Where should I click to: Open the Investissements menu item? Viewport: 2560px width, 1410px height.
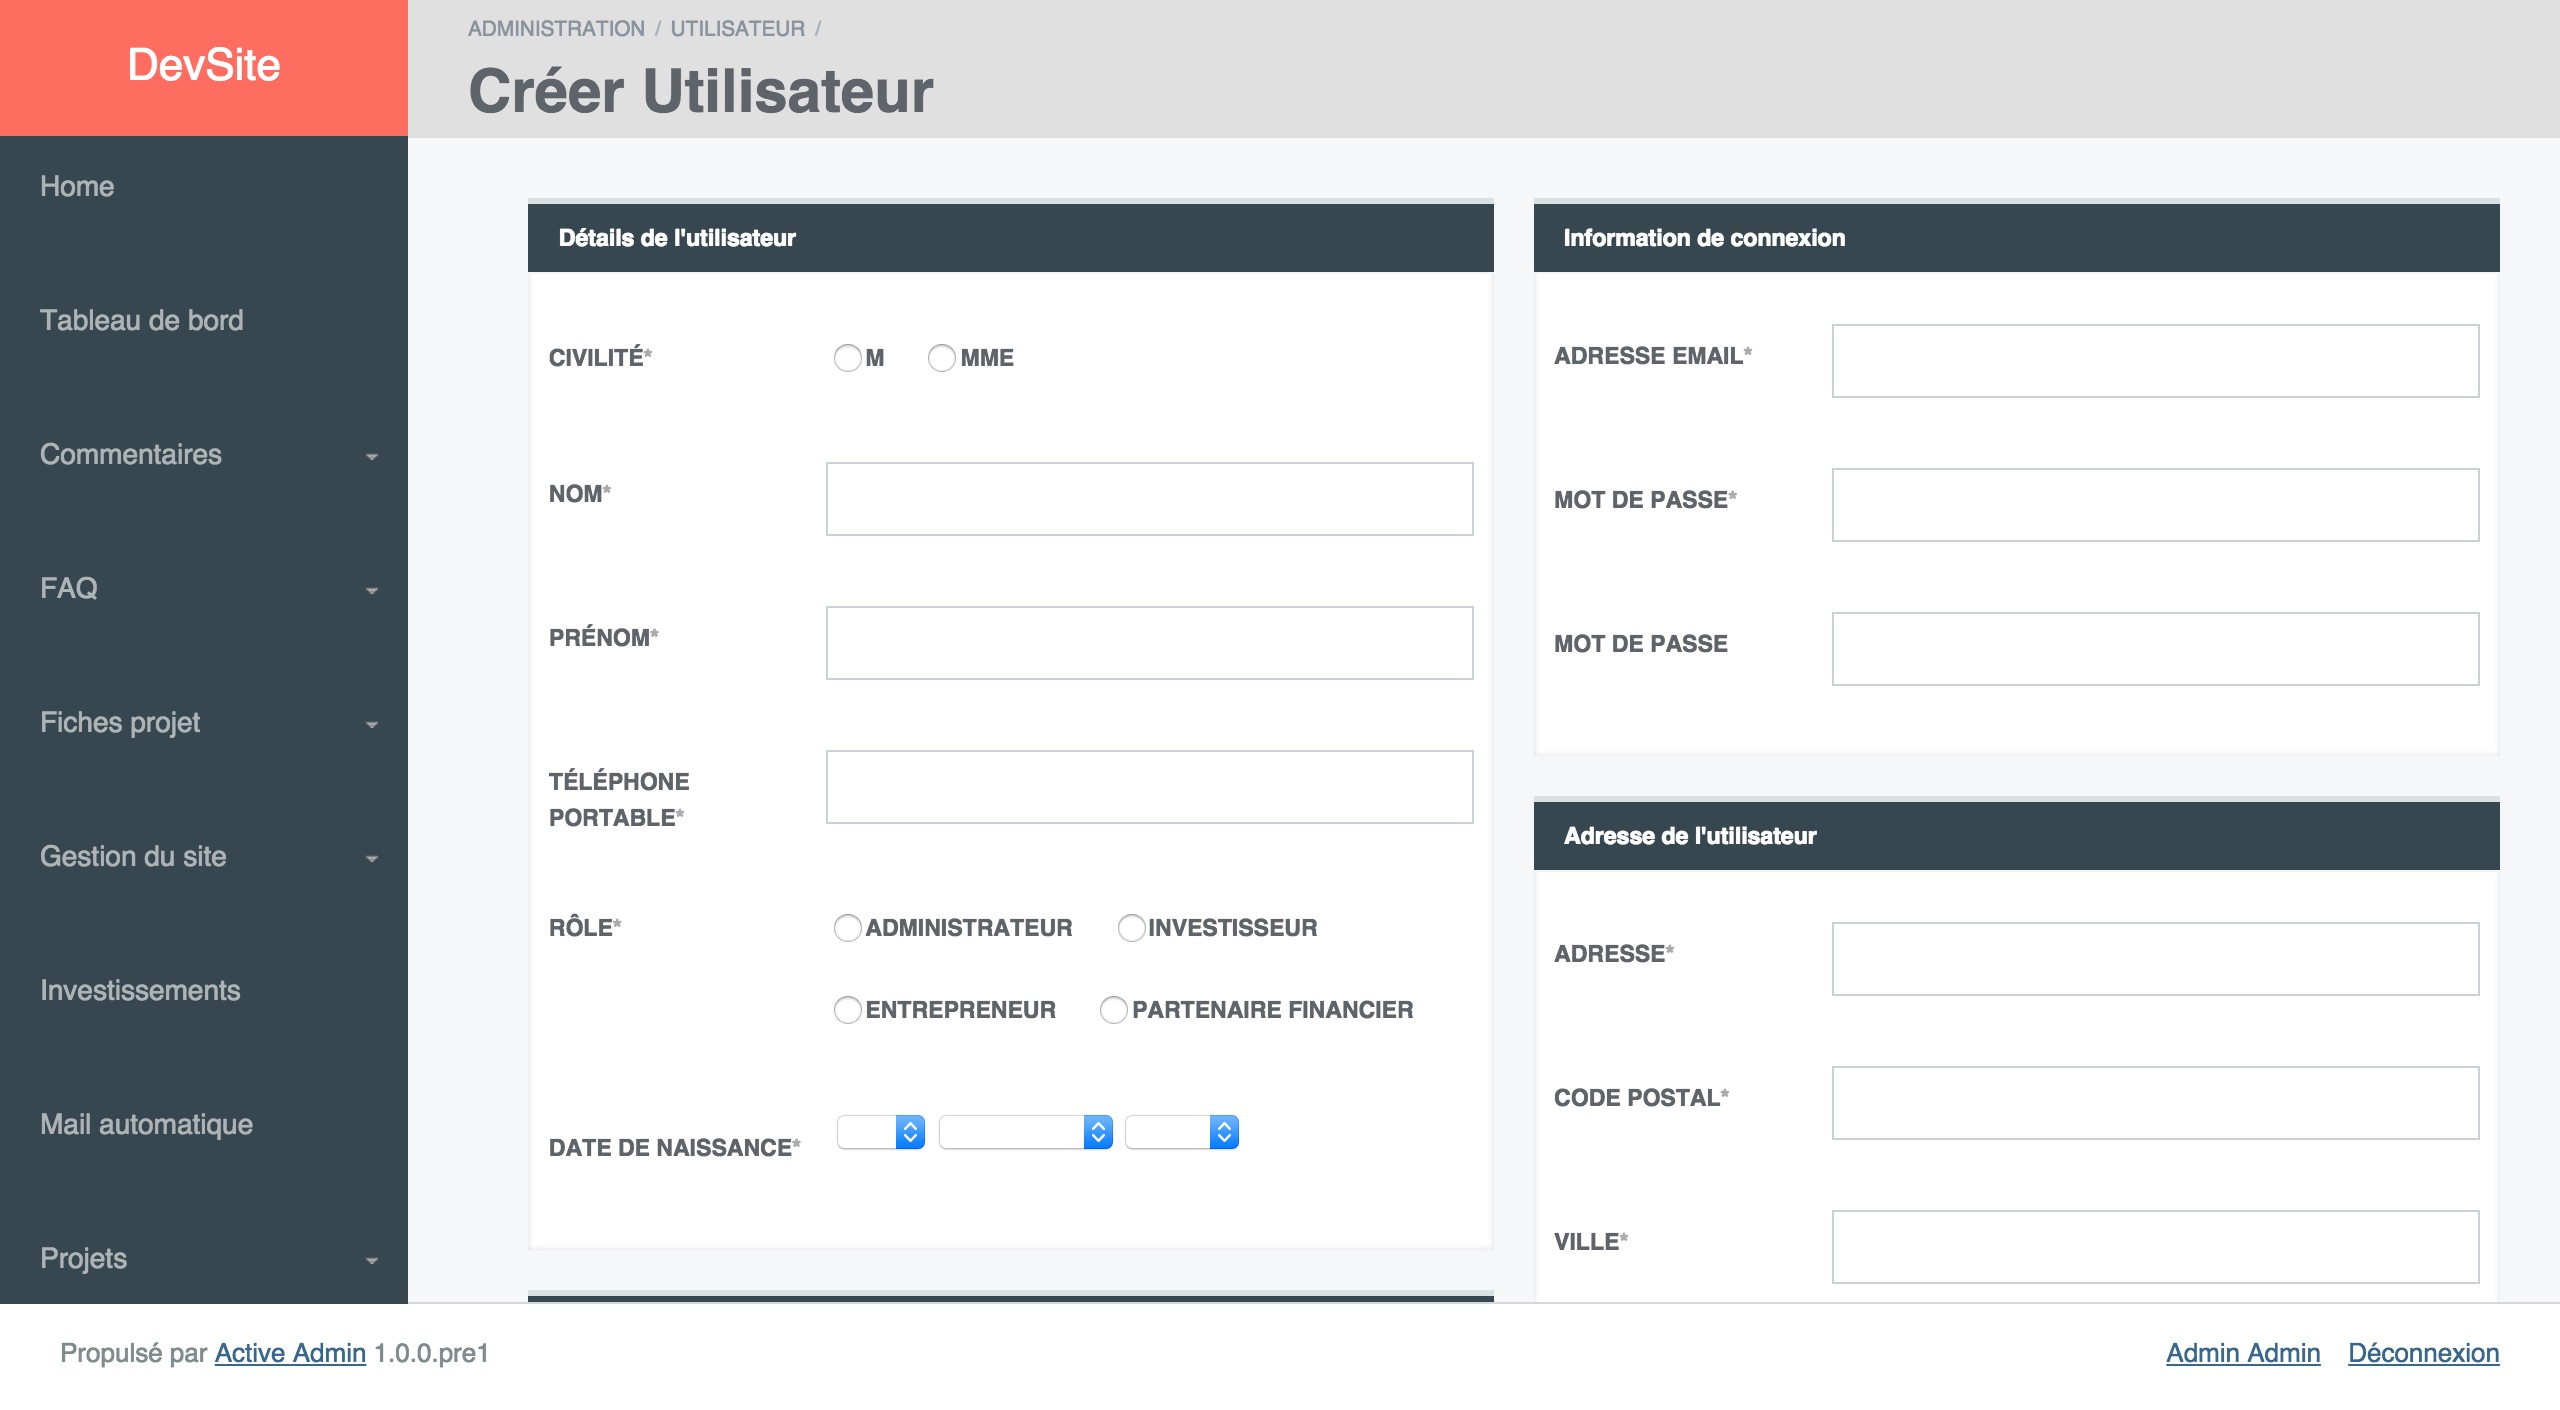point(140,990)
